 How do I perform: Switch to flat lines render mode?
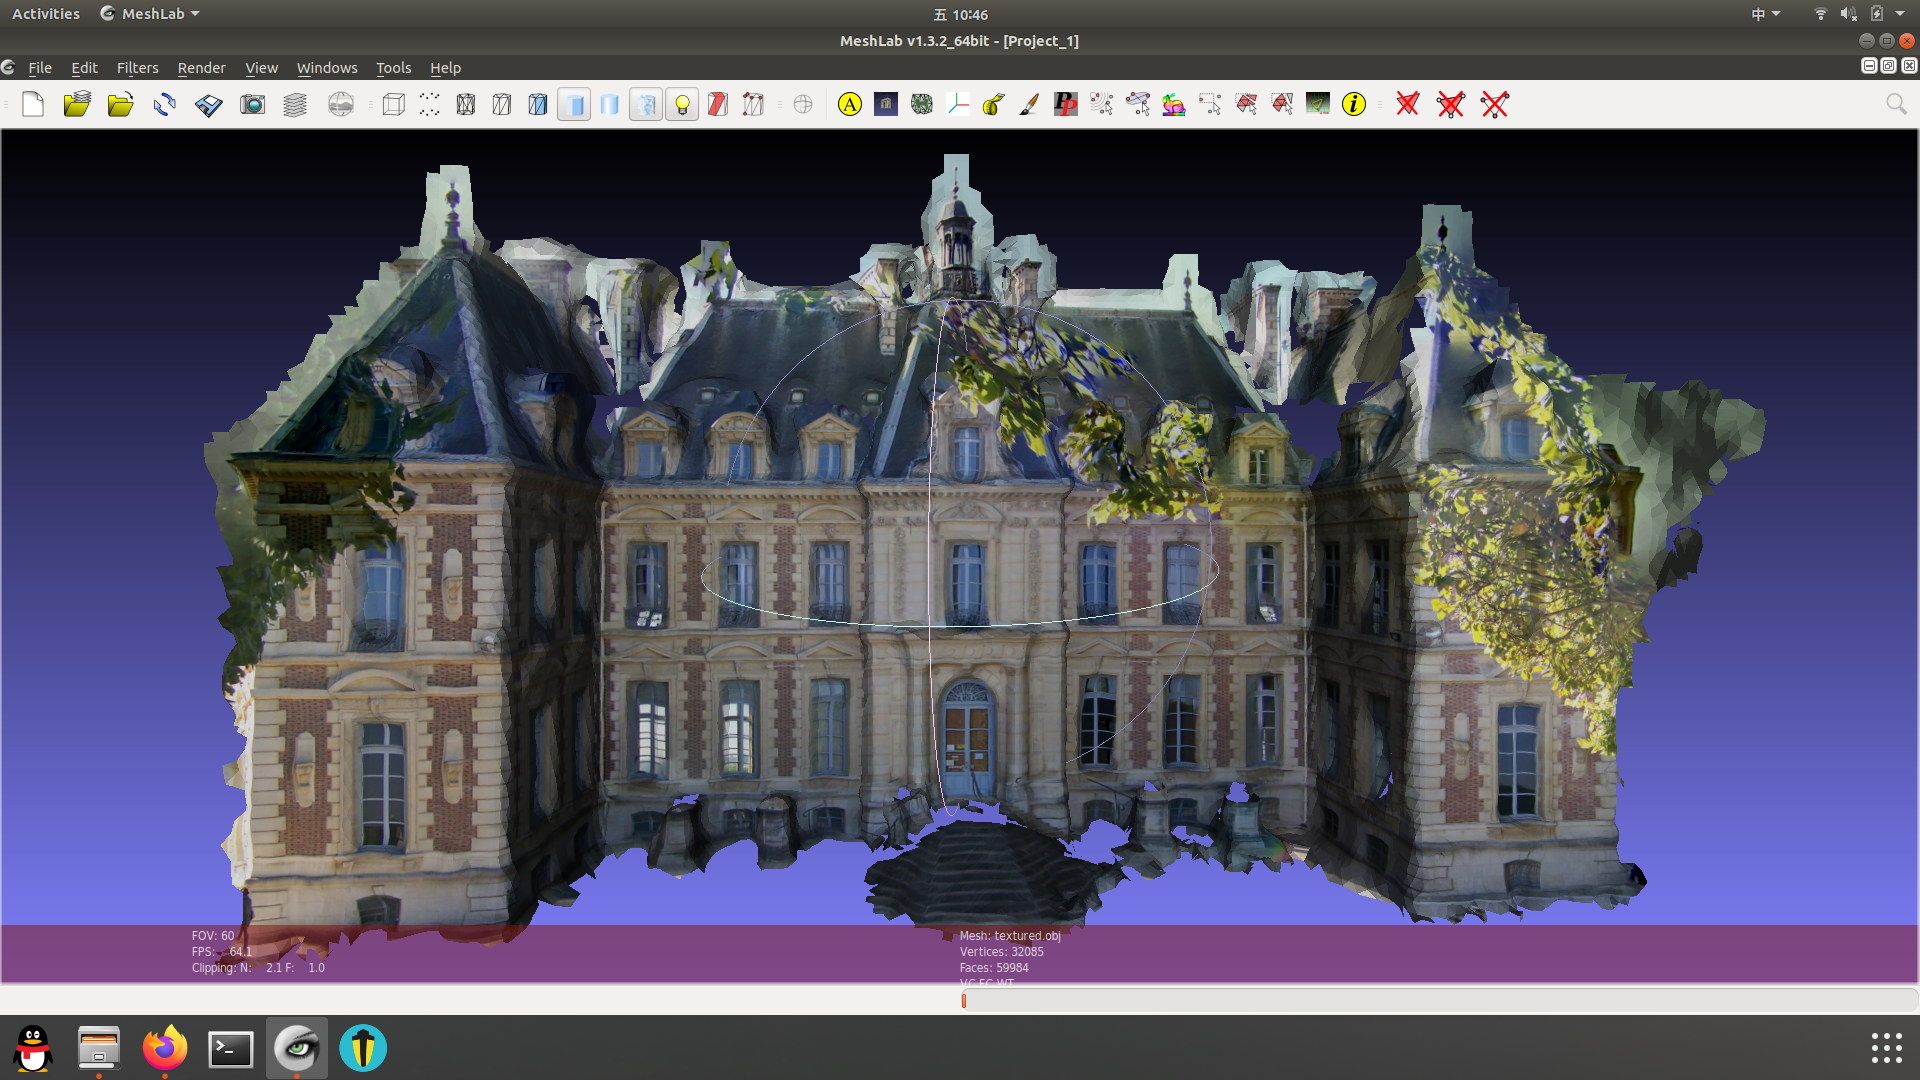coord(538,104)
